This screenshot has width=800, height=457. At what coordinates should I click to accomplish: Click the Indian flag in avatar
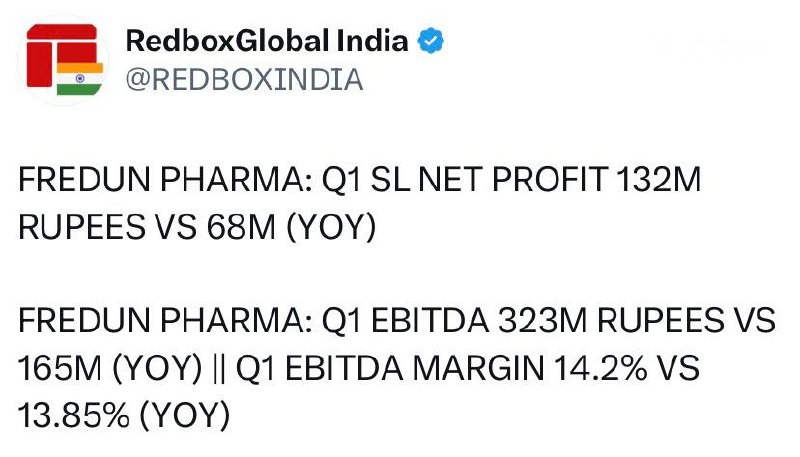click(x=80, y=79)
